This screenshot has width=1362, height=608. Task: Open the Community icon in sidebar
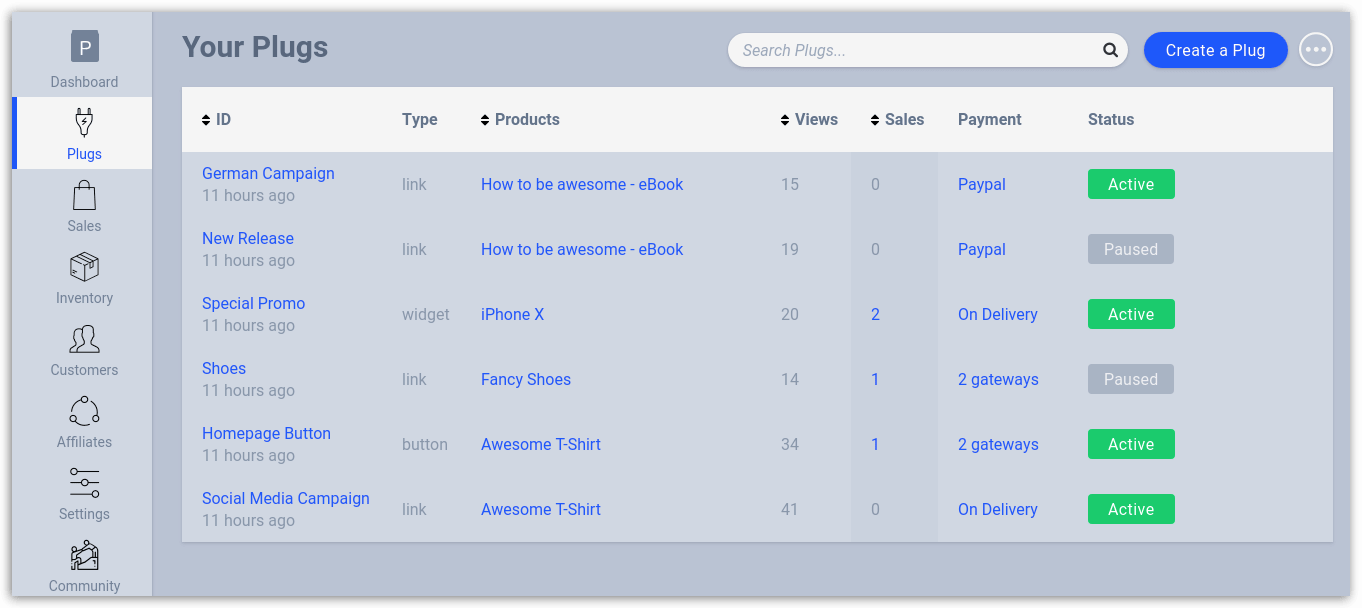coord(84,555)
